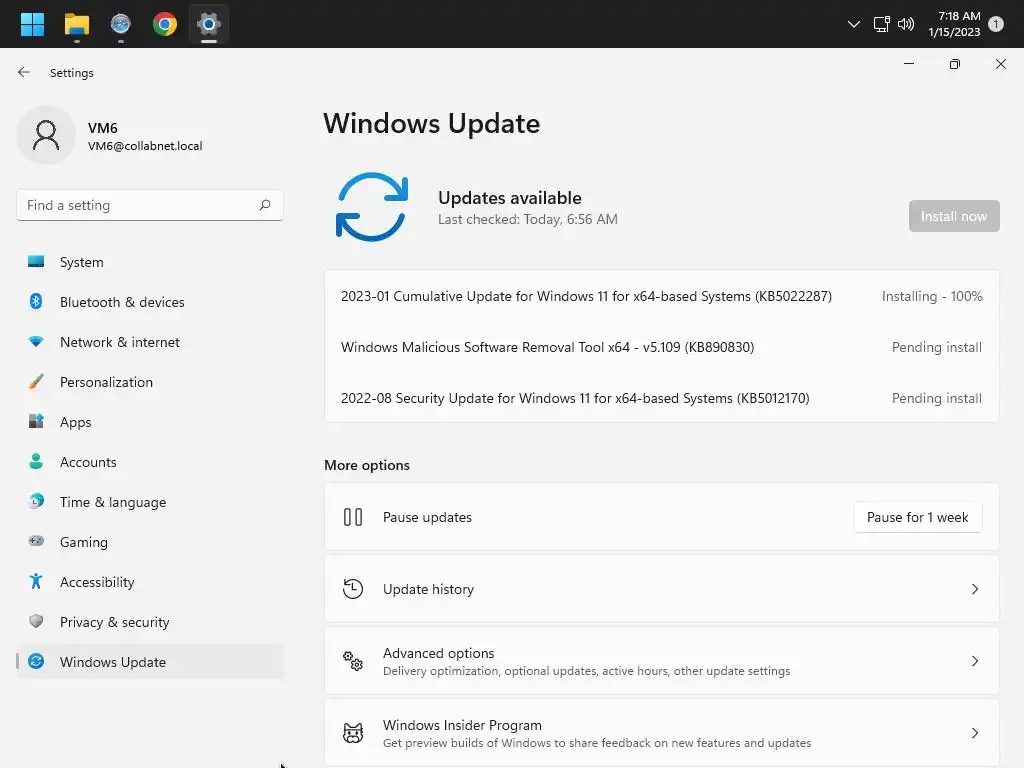The image size is (1024, 768).
Task: Click the VM6 user profile avatar
Action: click(46, 135)
